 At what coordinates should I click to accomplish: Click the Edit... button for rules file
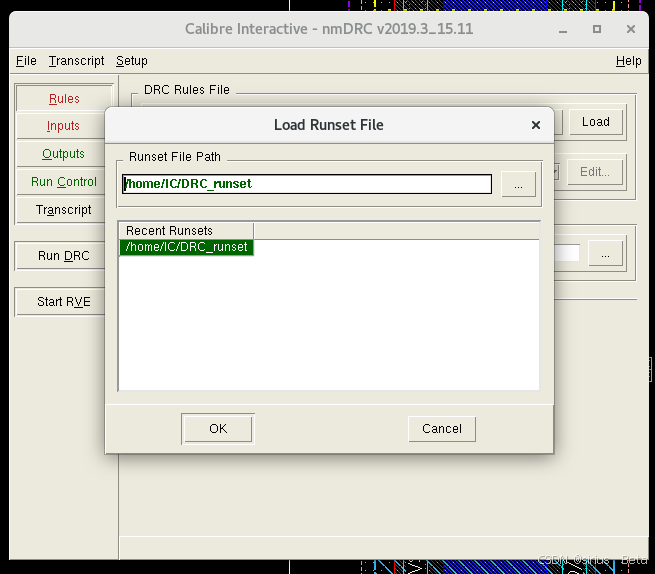point(594,172)
